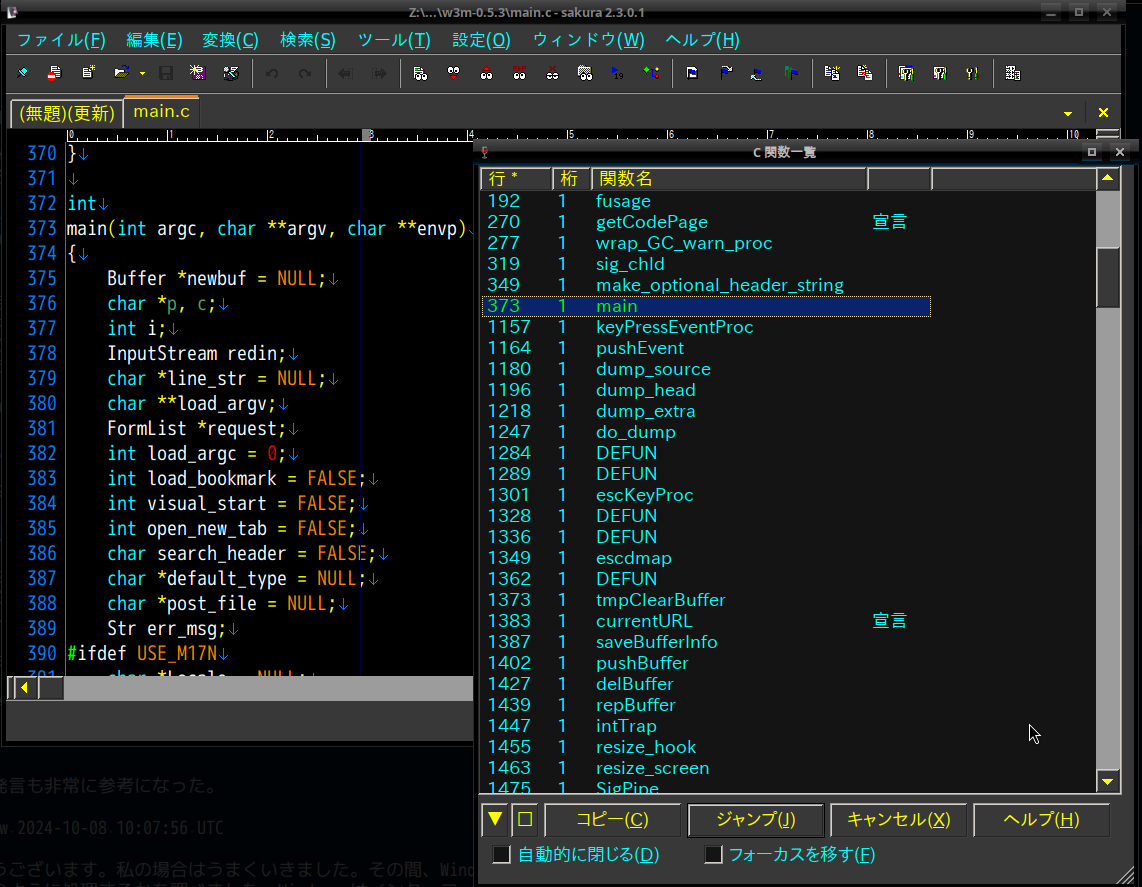Open the 検索(S) menu
The height and width of the screenshot is (887, 1142).
coord(307,40)
